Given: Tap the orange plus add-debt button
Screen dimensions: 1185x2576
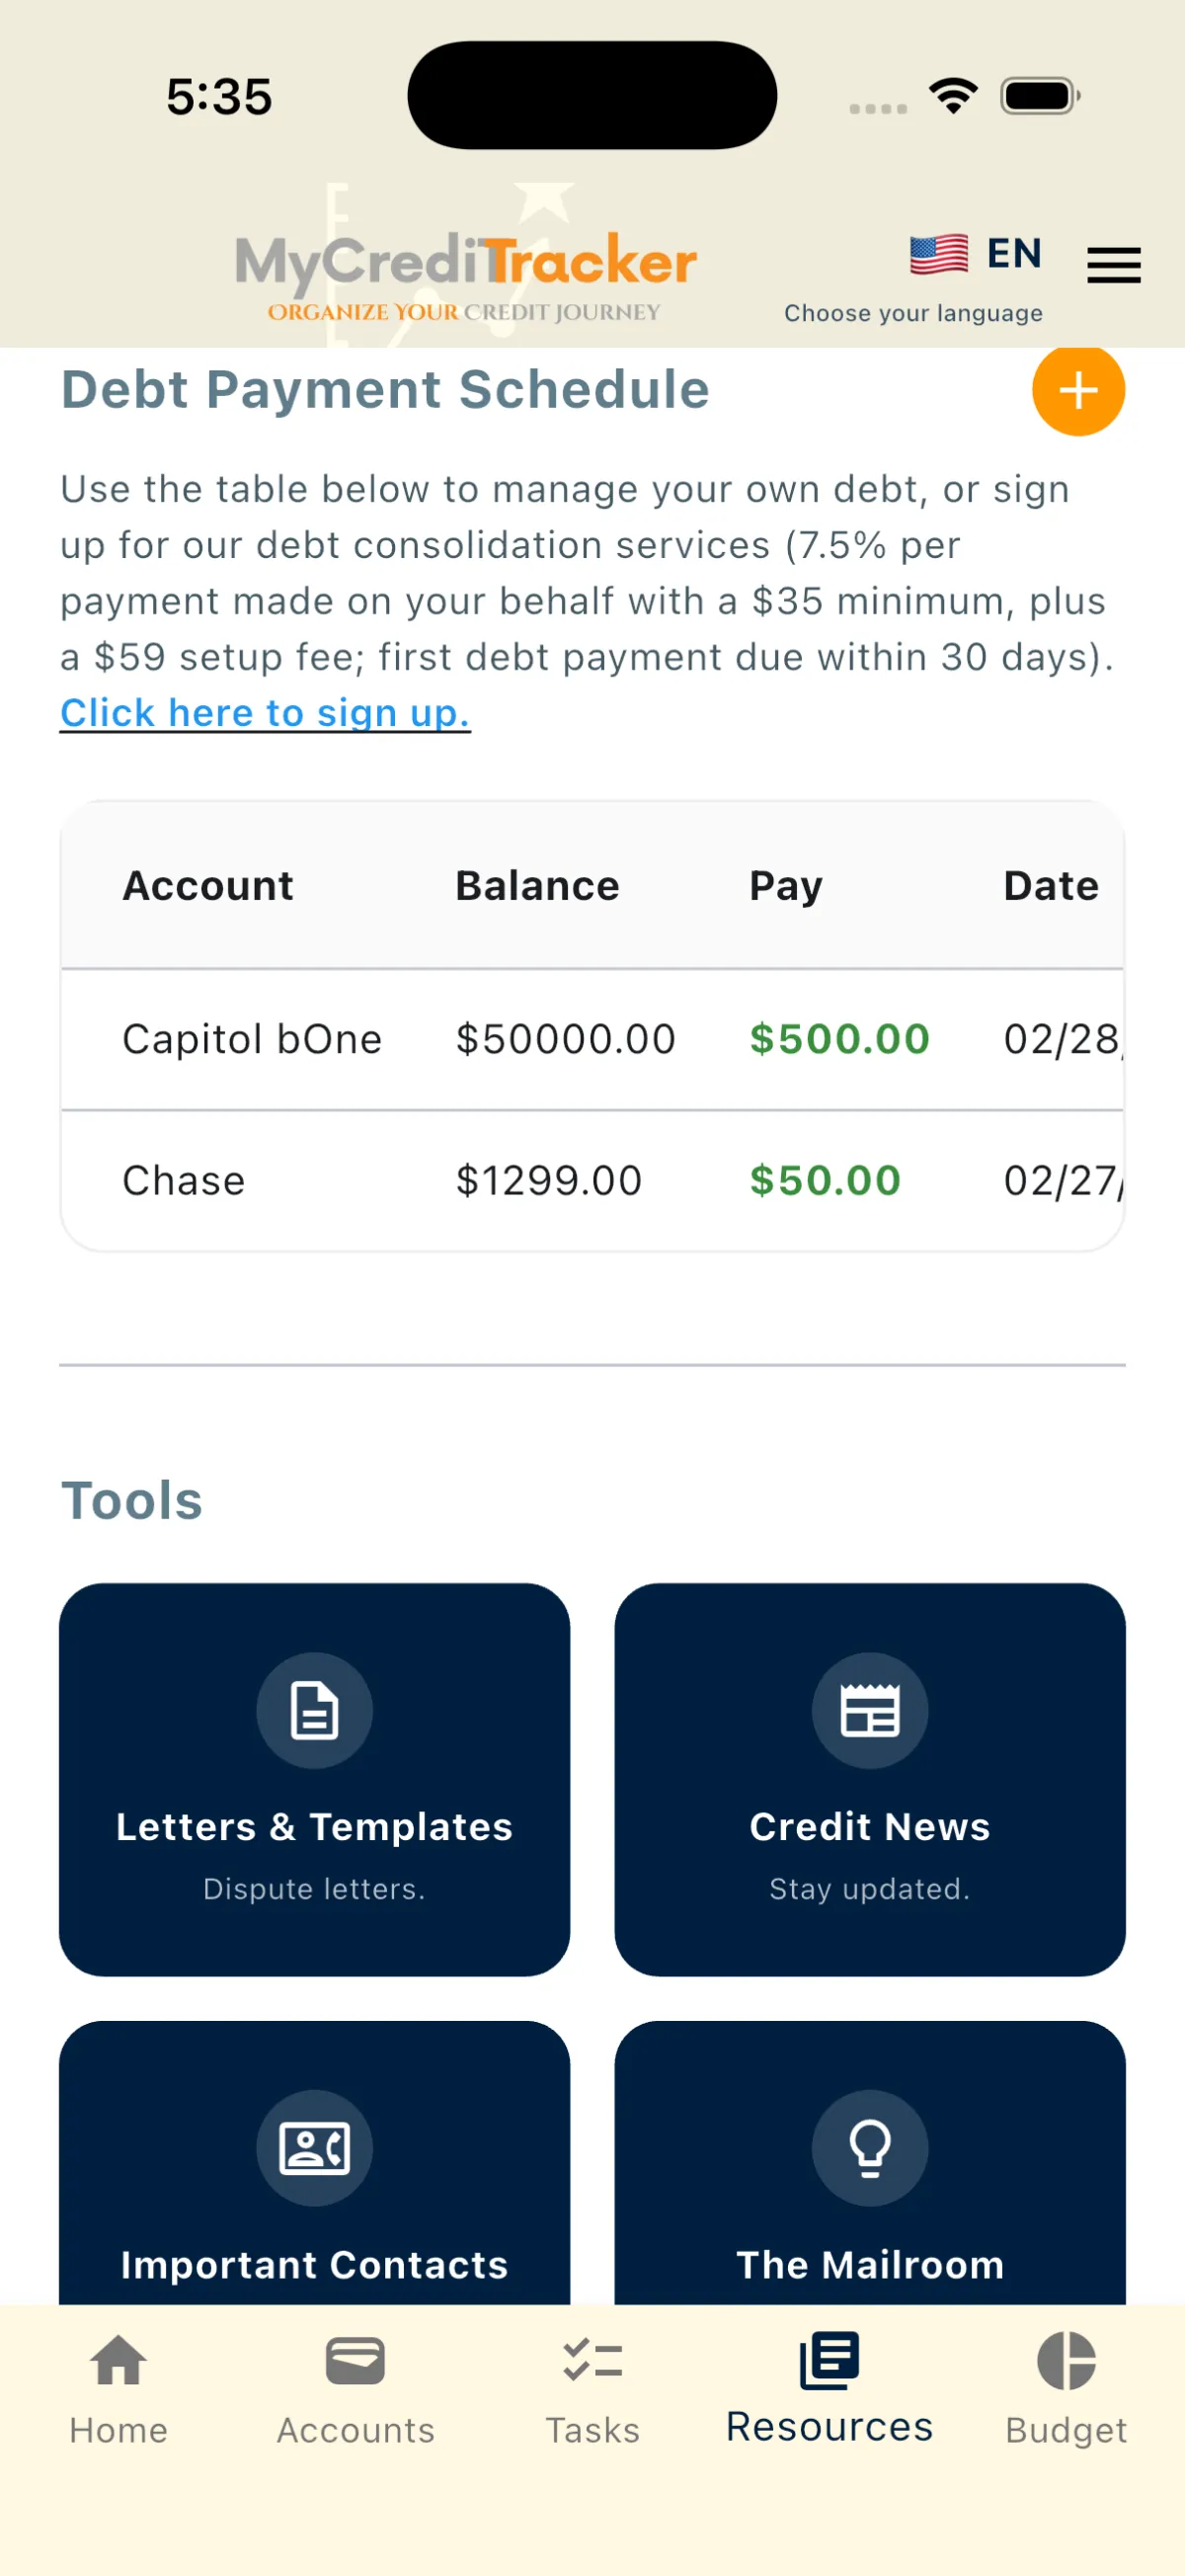Looking at the screenshot, I should (x=1078, y=390).
